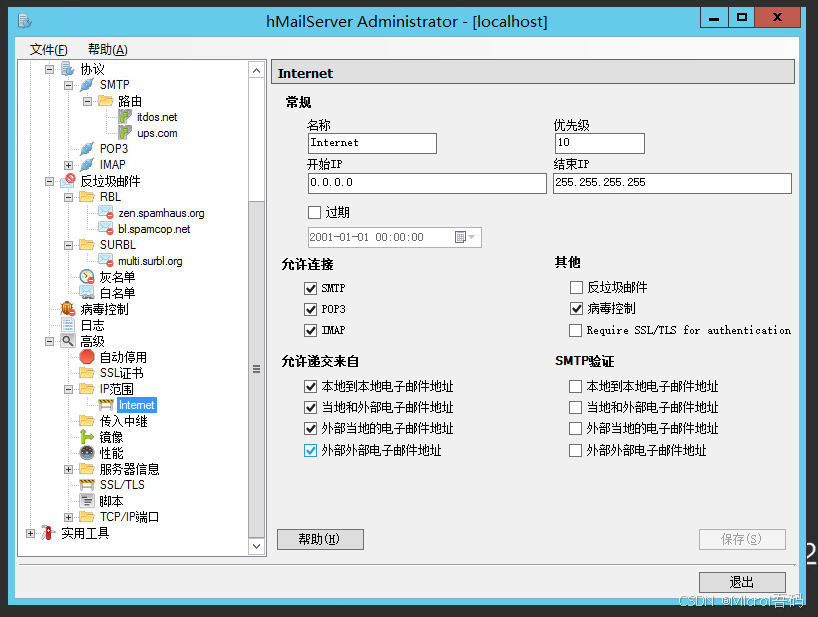Uncheck the 病毒控制 checkbox under 其他

point(576,309)
